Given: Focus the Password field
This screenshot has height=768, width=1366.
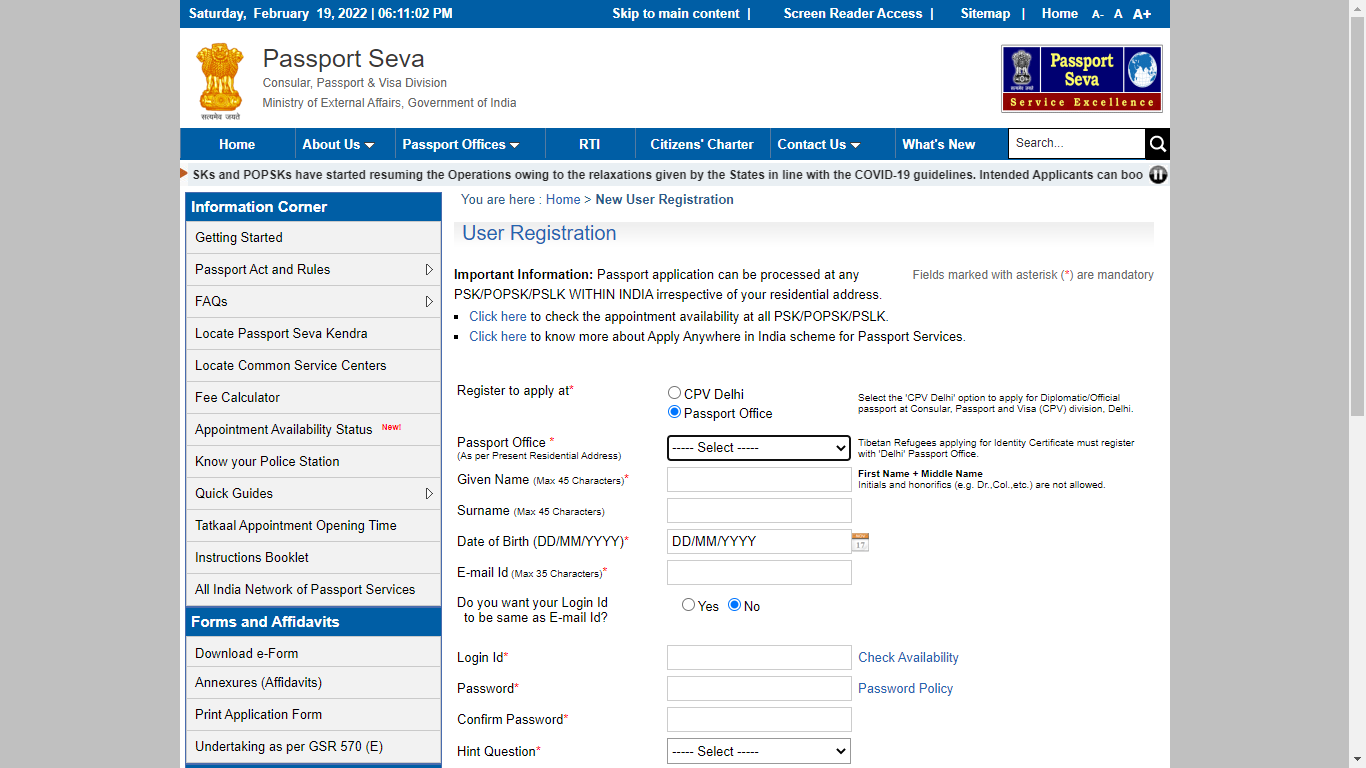Looking at the screenshot, I should point(759,689).
